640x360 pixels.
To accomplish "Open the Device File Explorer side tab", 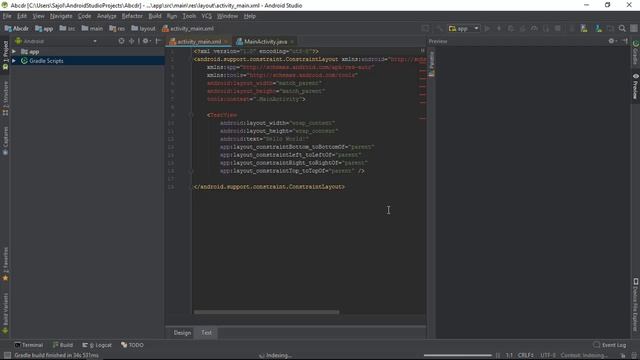I will pos(636,304).
